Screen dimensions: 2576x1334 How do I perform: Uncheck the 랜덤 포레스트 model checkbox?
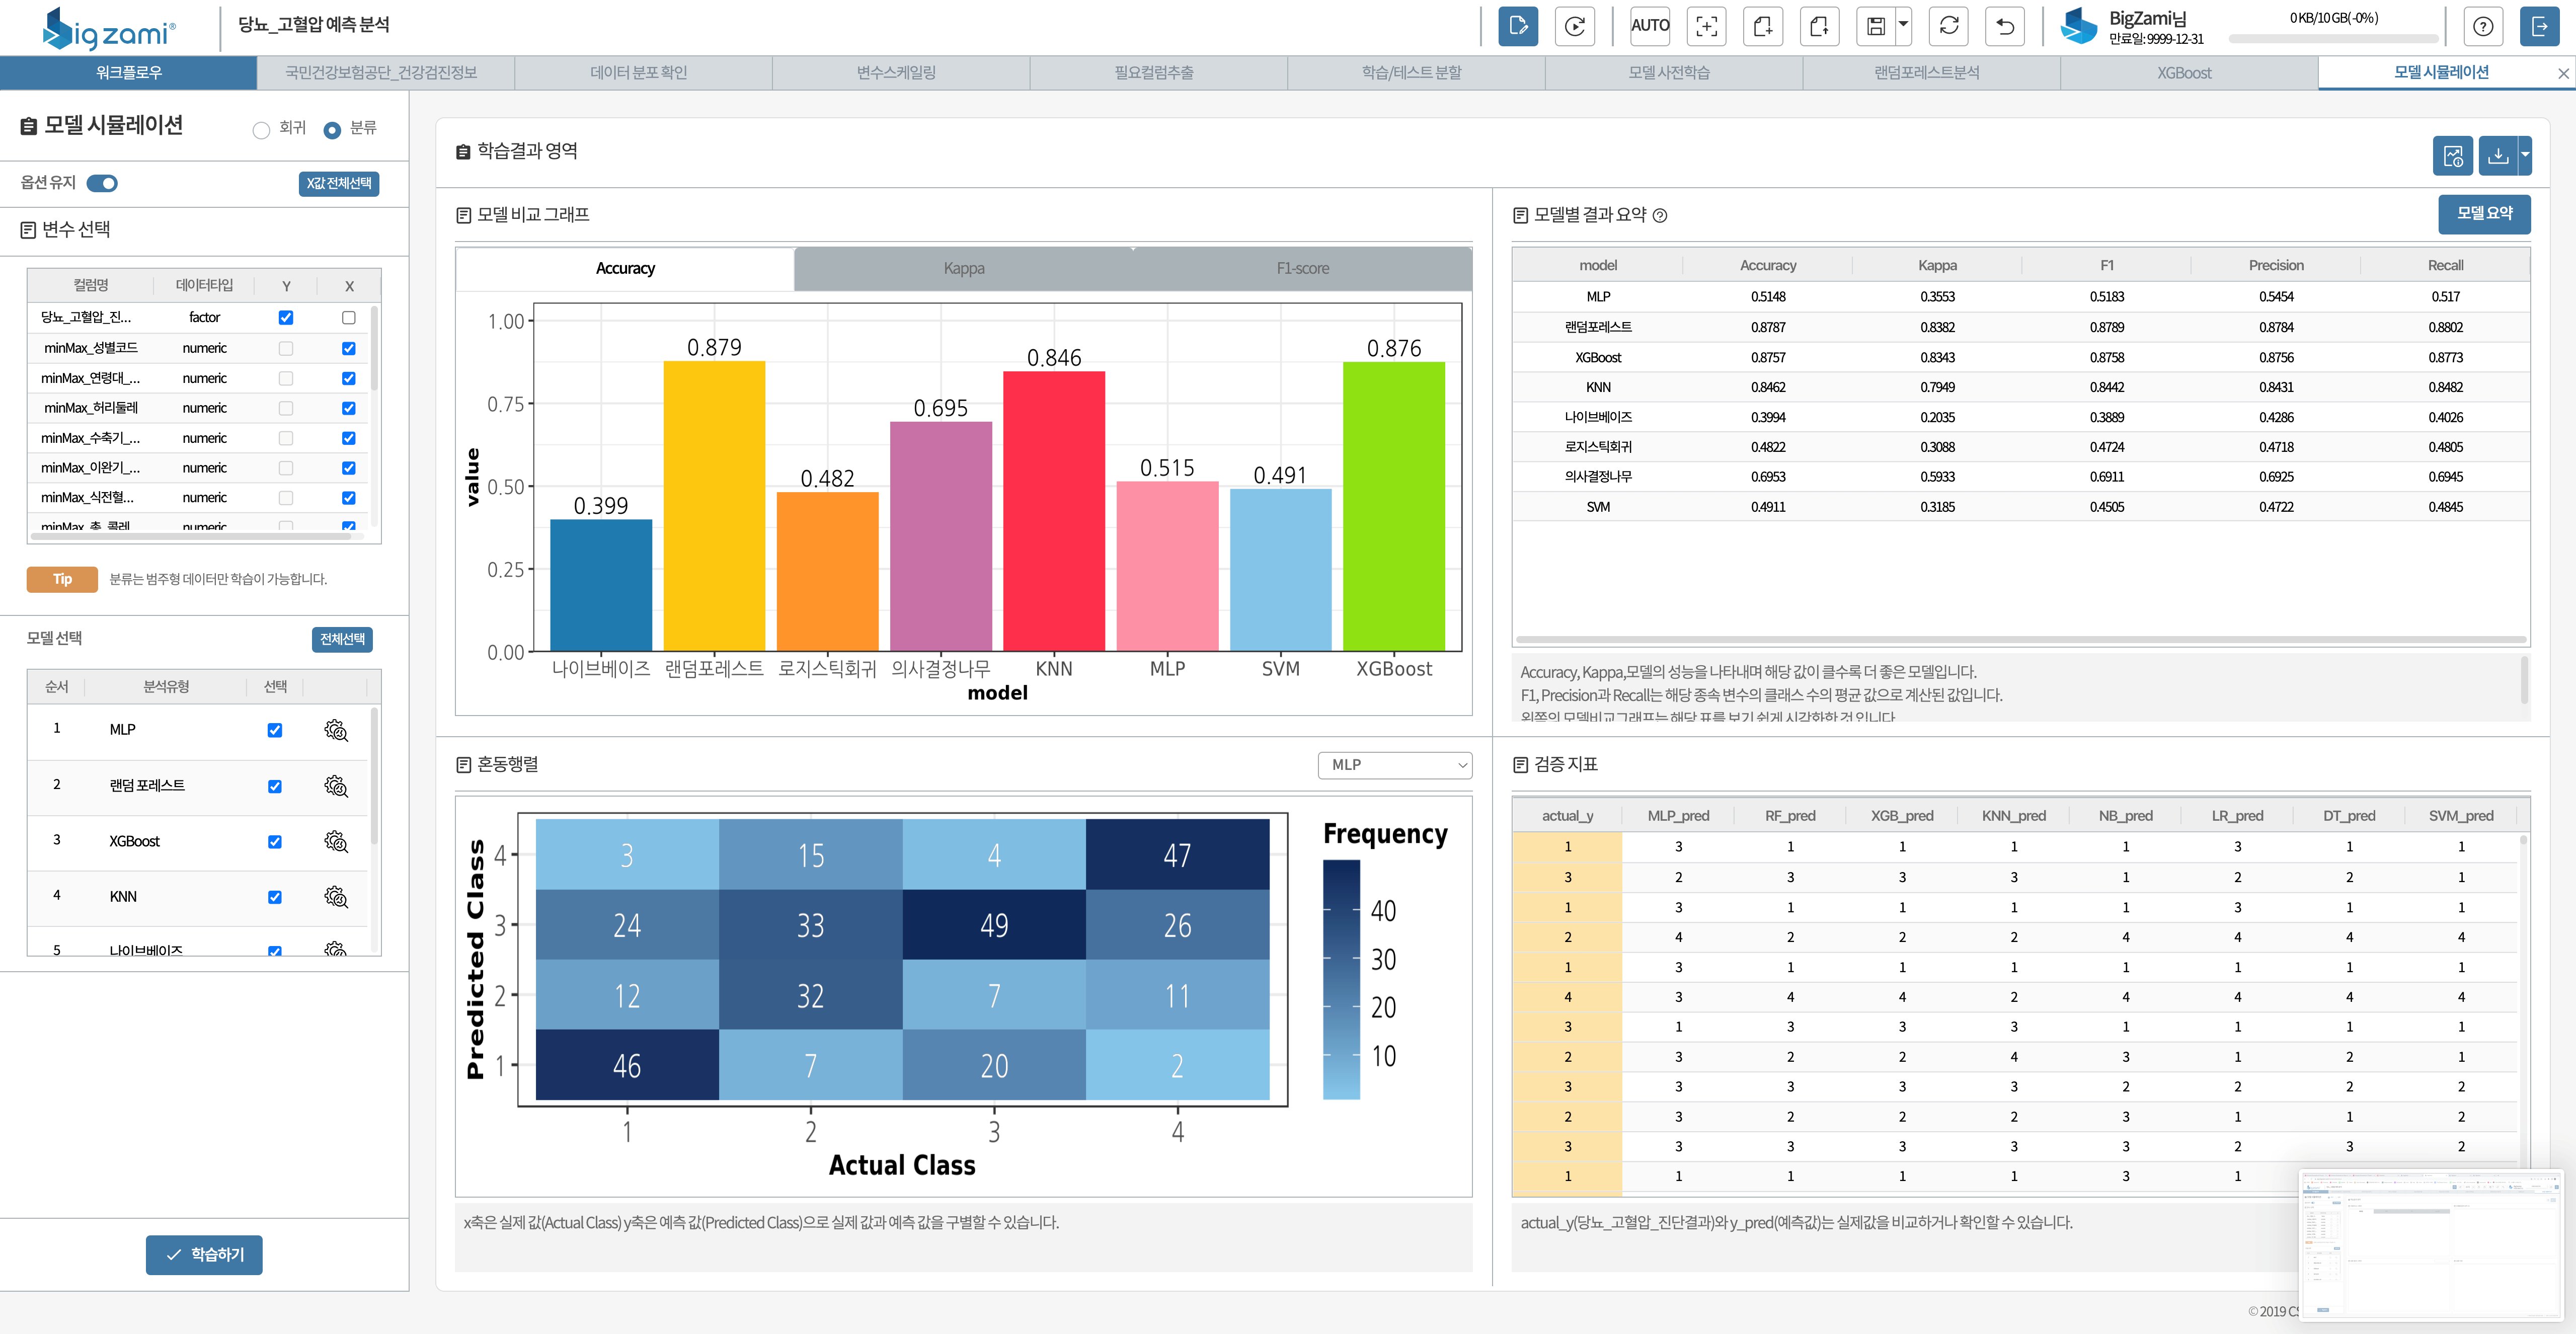coord(275,786)
